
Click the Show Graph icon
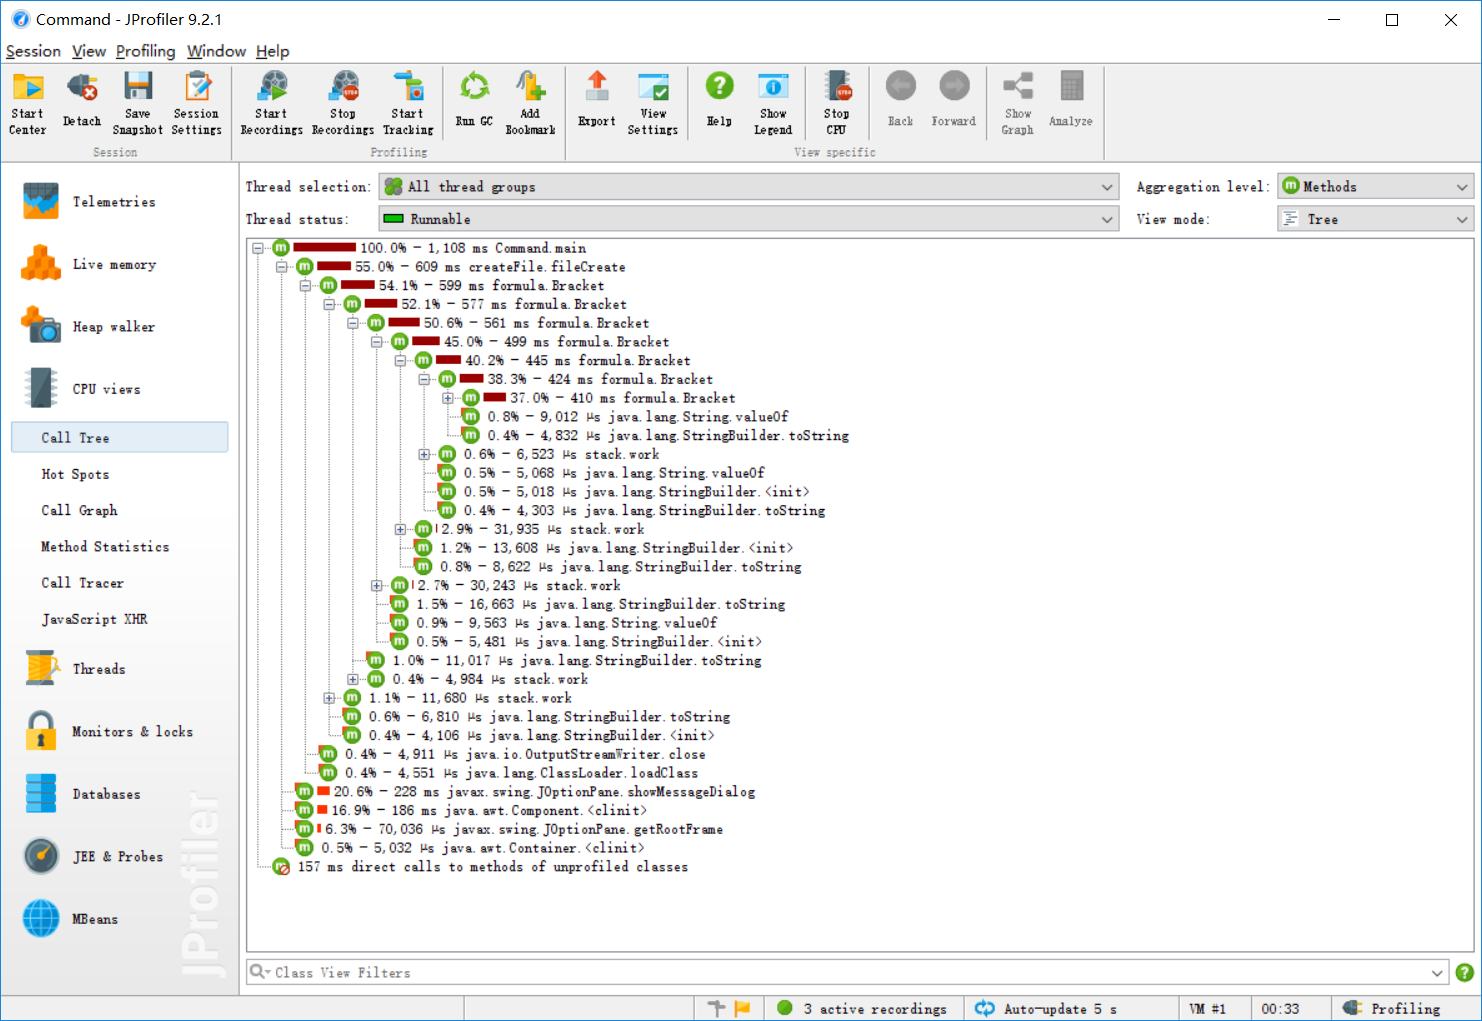(x=1018, y=103)
